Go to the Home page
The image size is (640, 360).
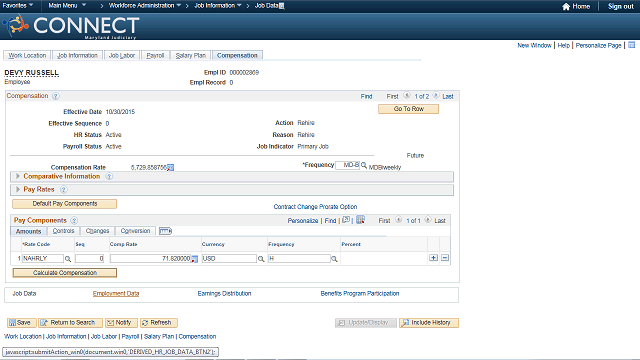(576, 6)
